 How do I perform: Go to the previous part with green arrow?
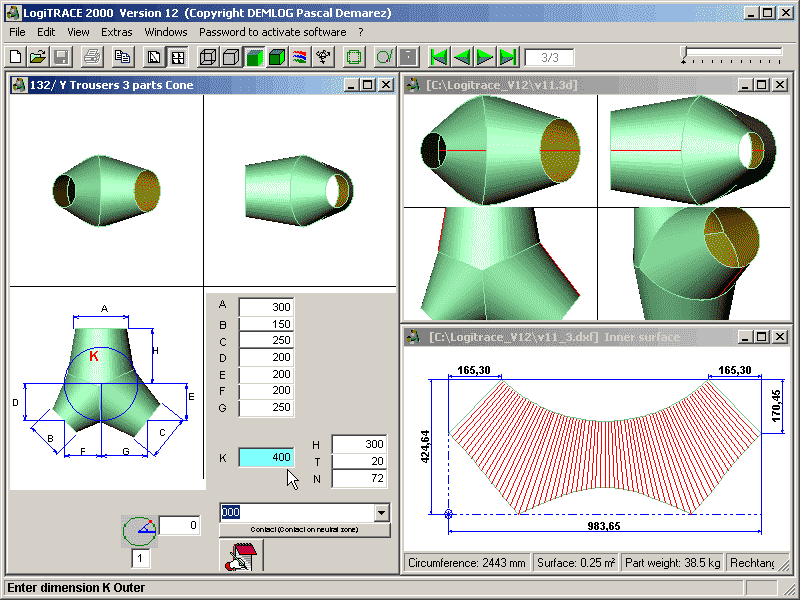(462, 57)
